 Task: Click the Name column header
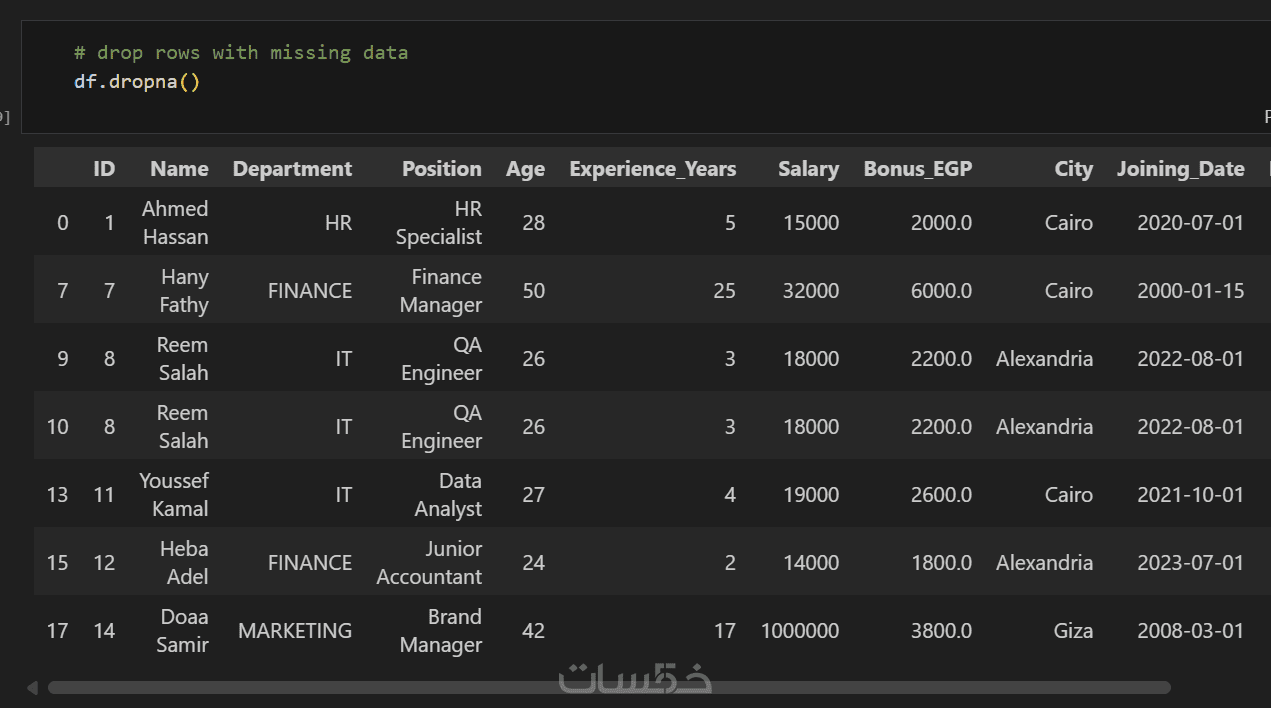coord(179,169)
